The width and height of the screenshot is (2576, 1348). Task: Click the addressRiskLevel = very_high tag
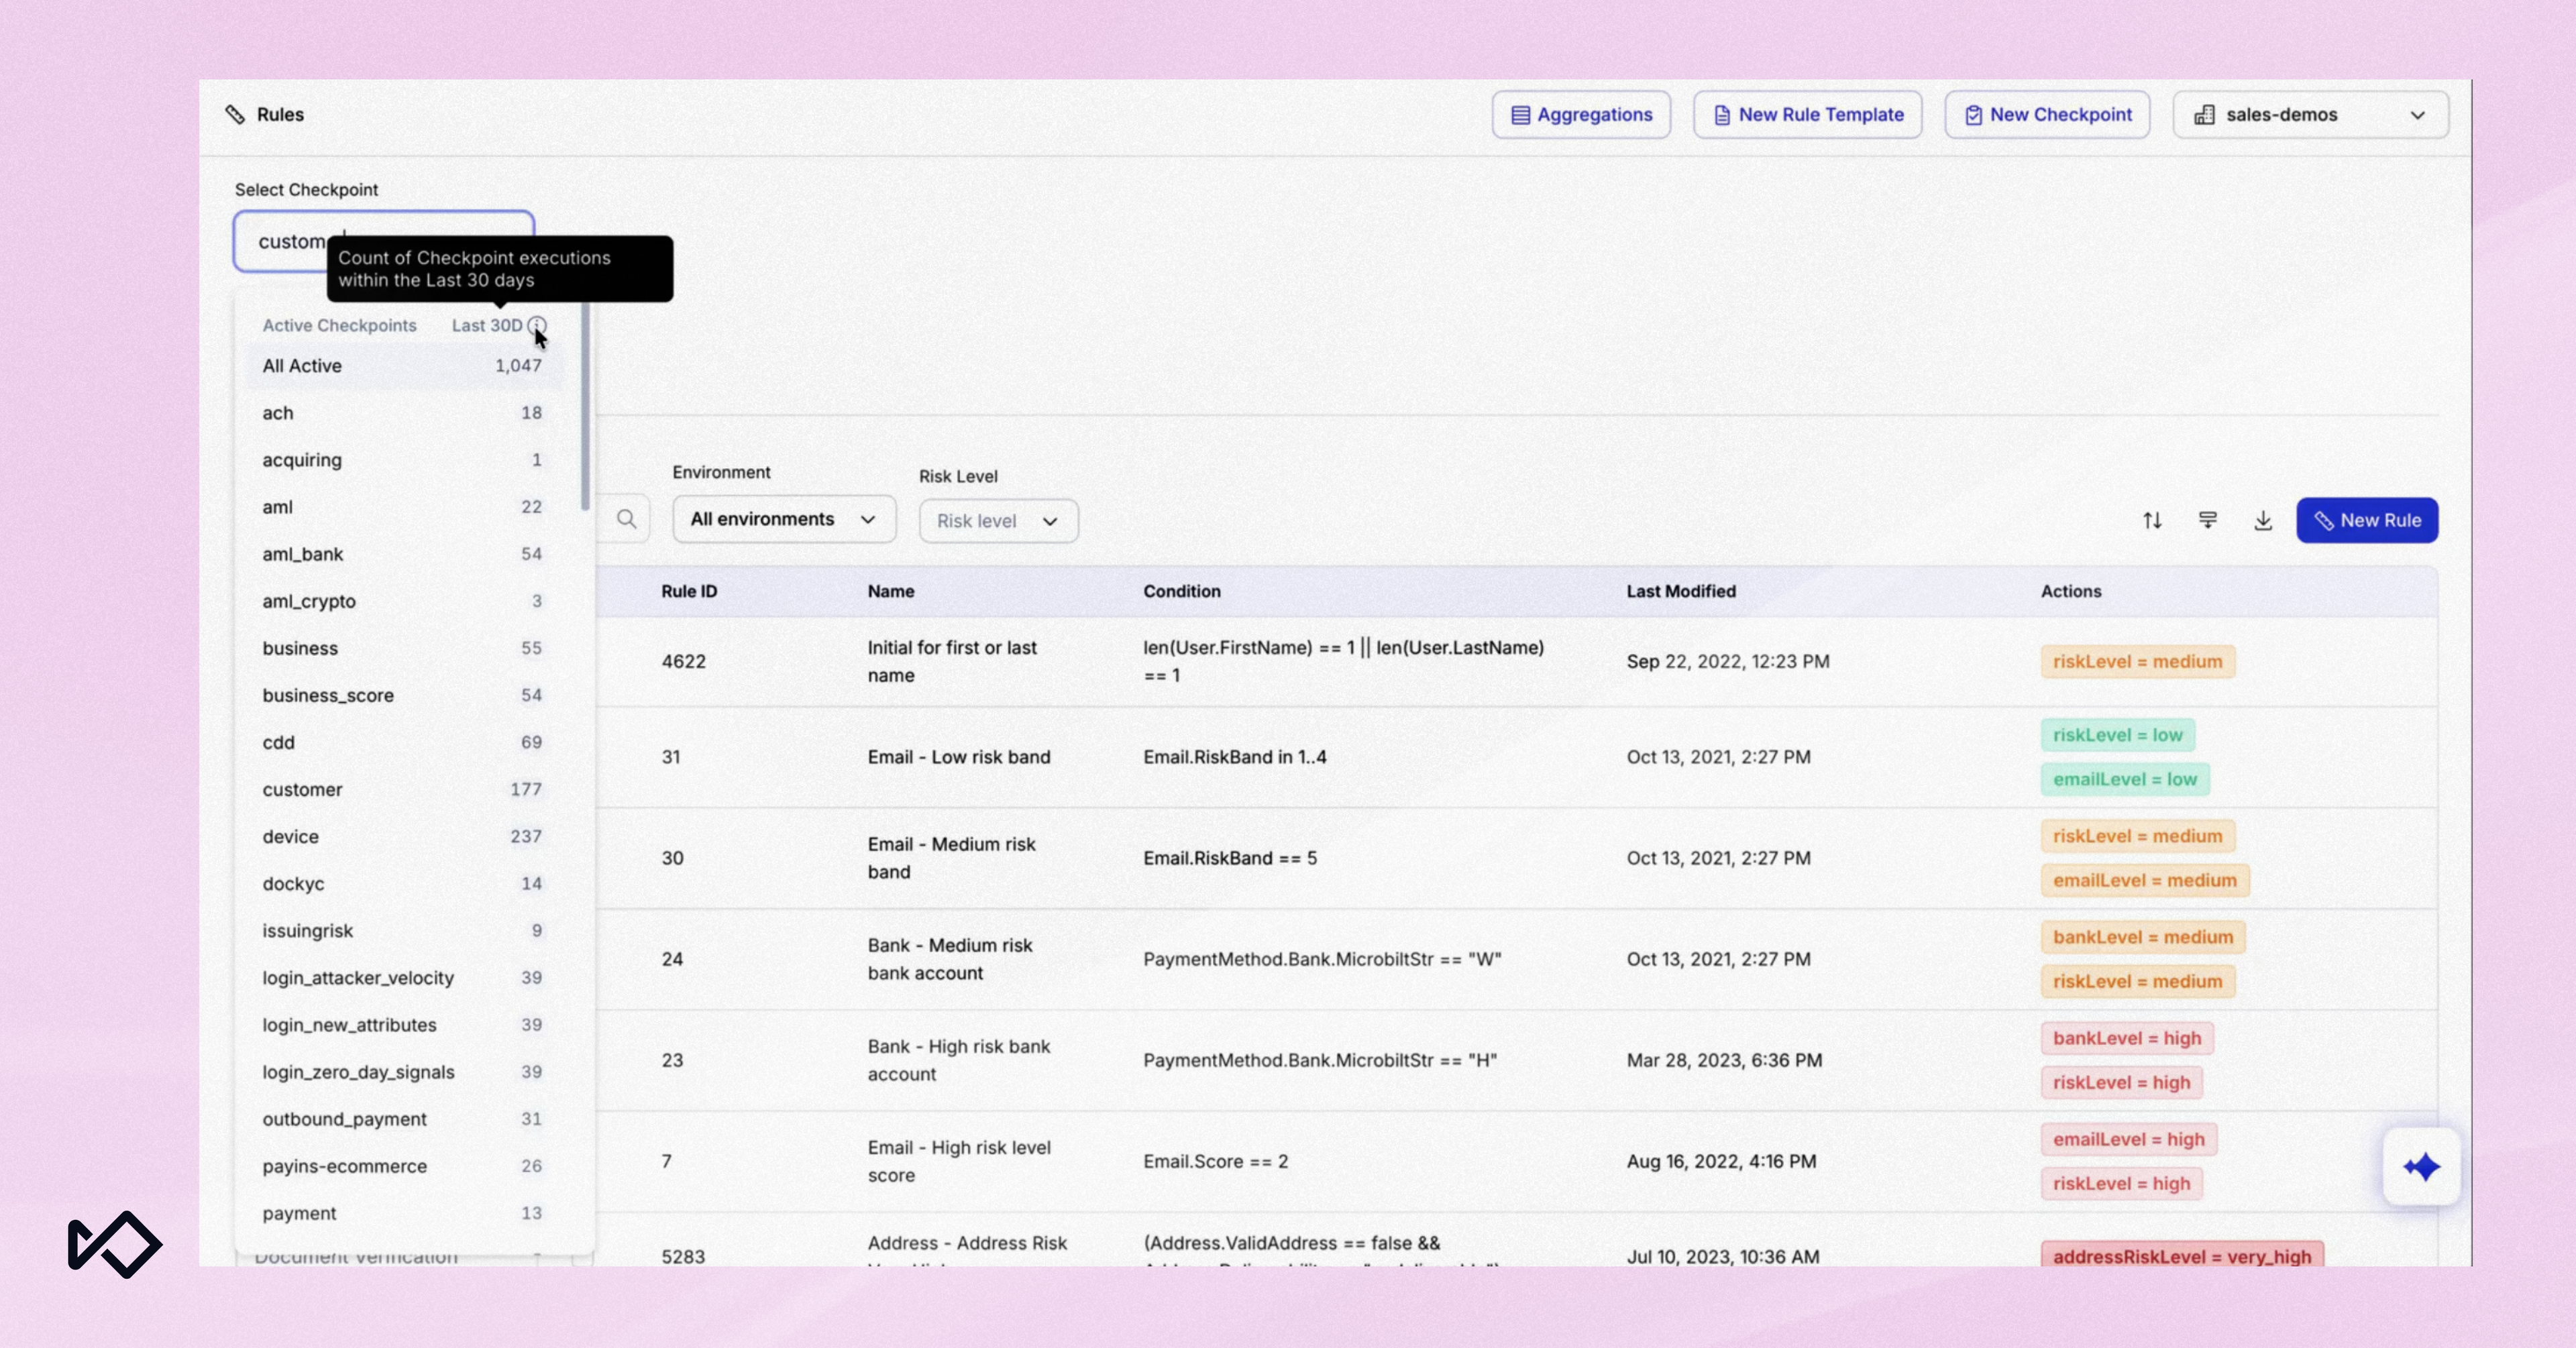click(x=2182, y=1255)
